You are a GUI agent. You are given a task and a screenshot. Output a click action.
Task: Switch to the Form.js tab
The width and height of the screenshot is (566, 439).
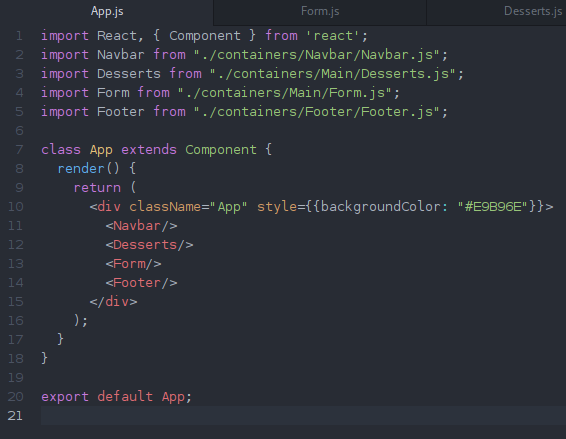(x=320, y=12)
